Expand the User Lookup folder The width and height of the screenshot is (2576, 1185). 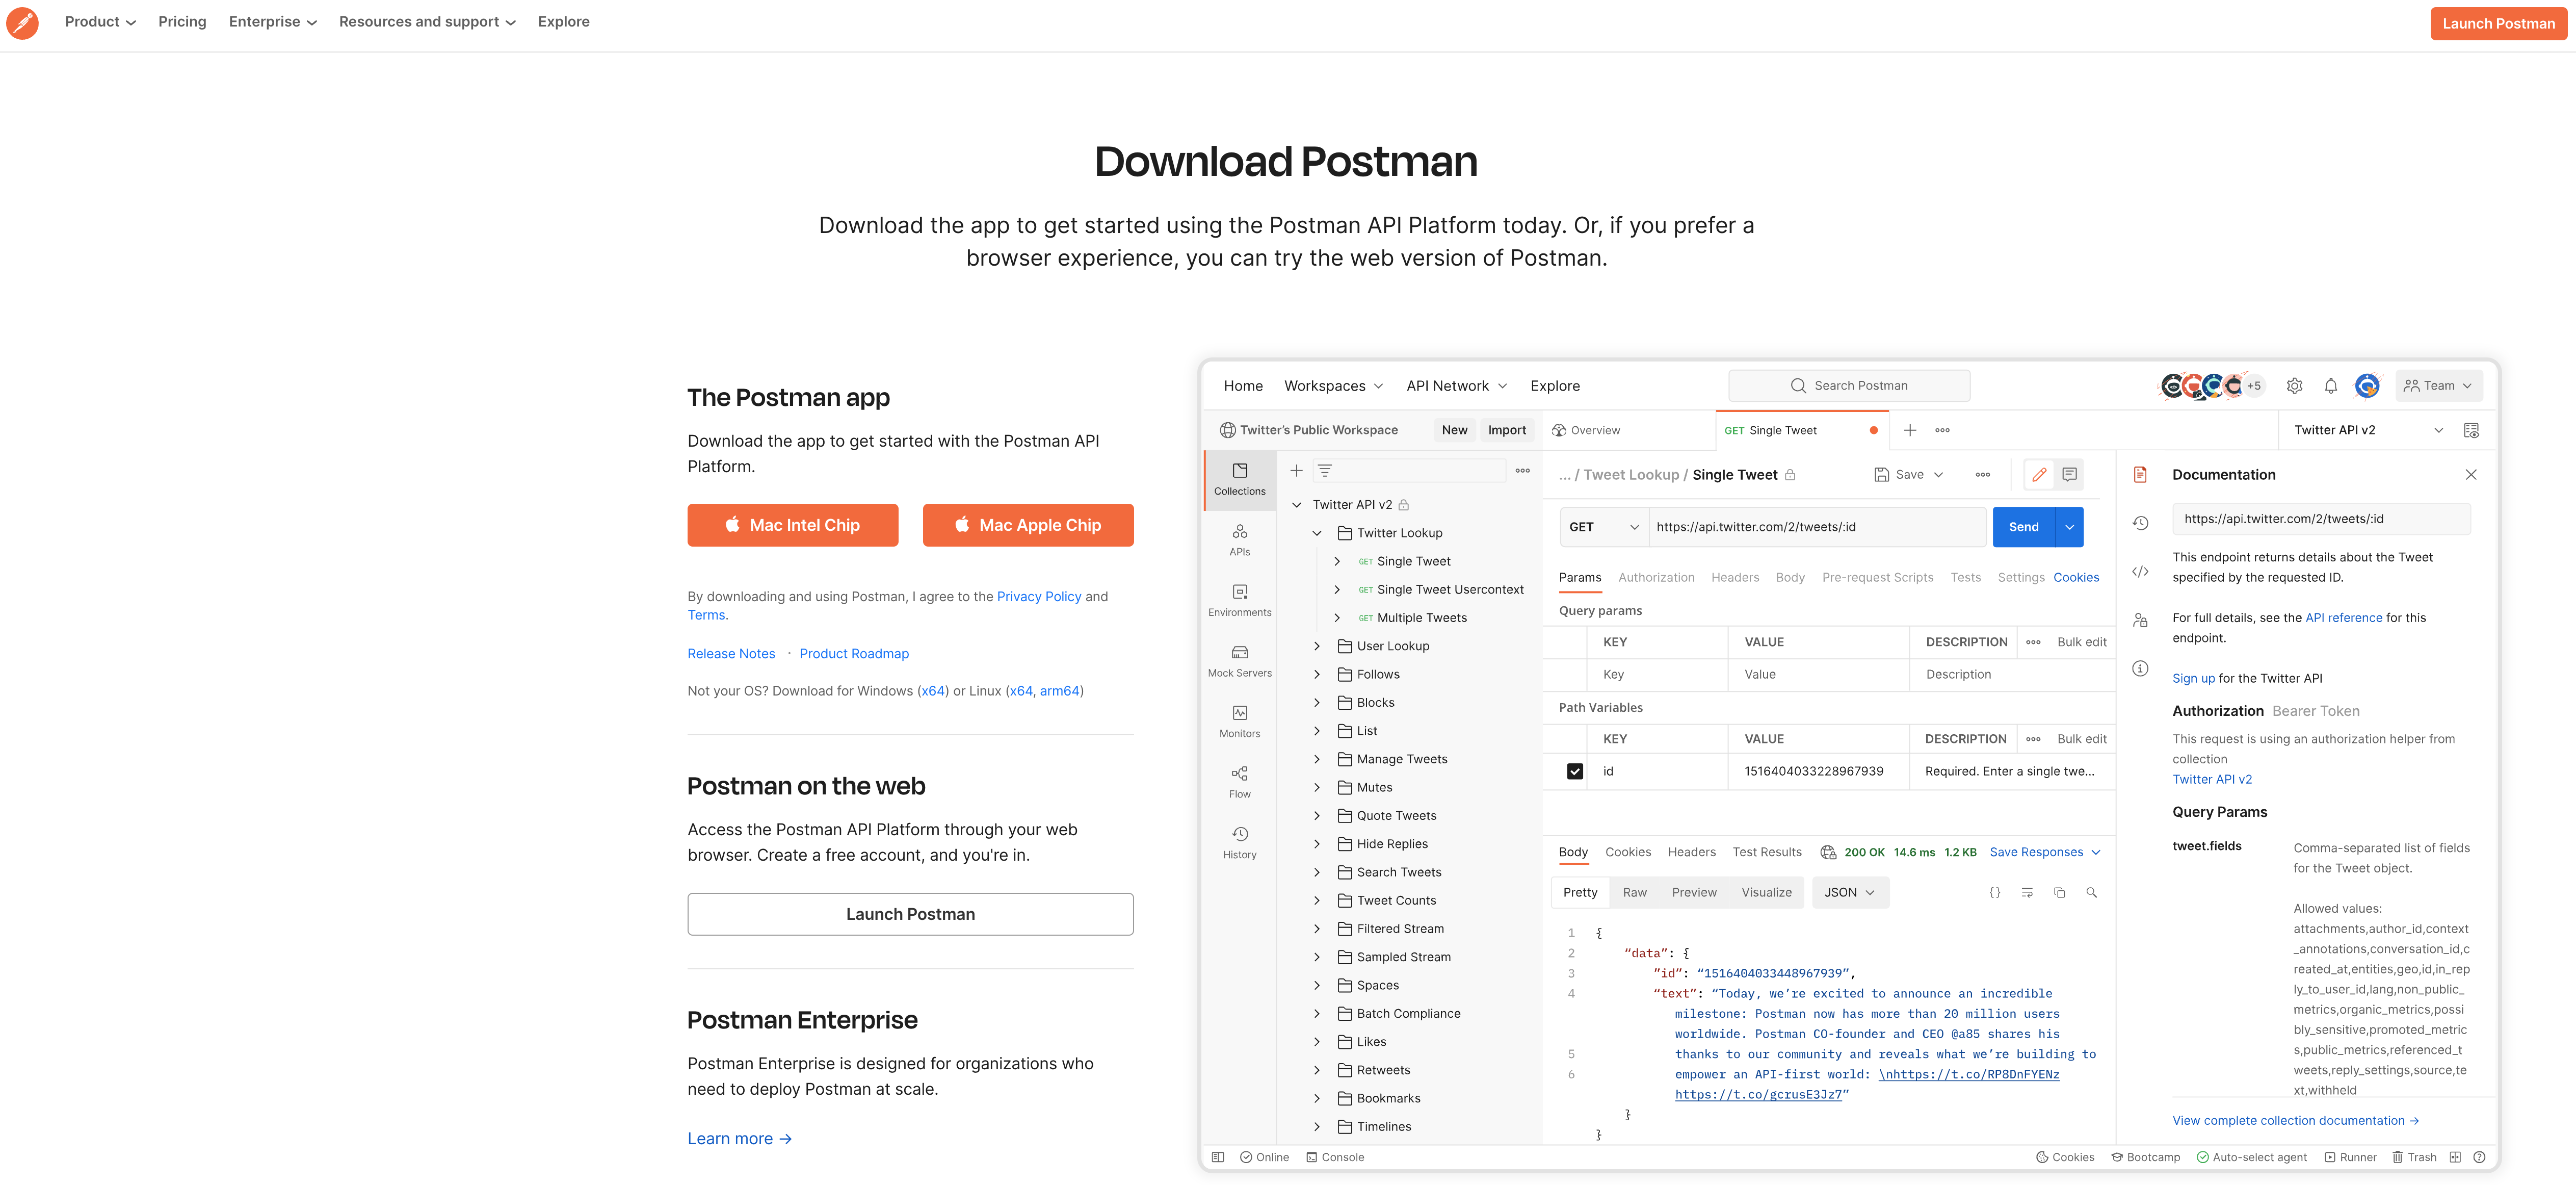coord(1318,645)
